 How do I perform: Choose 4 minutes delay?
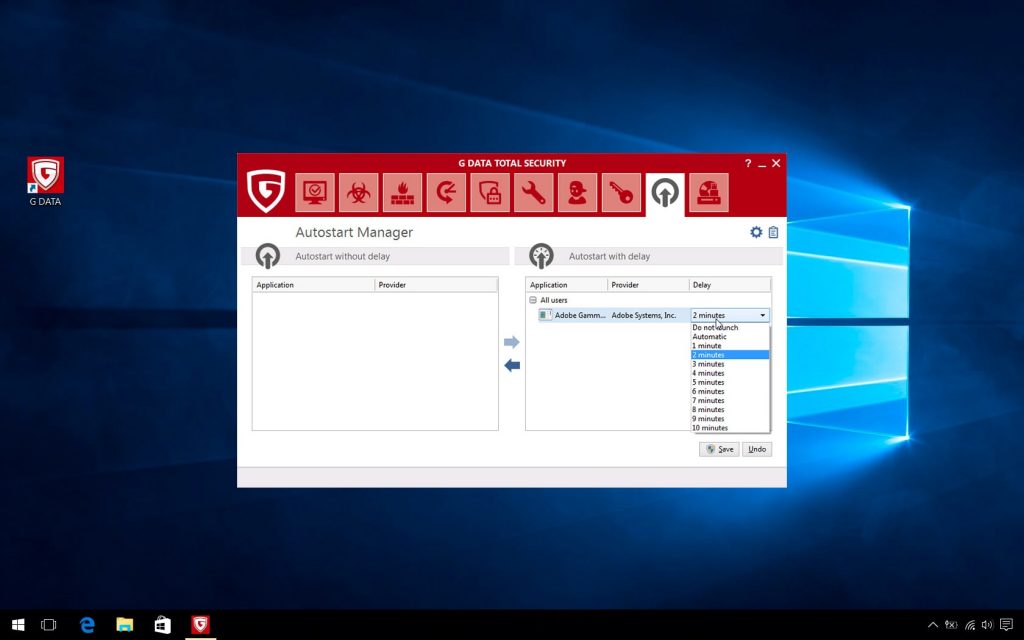coord(730,373)
